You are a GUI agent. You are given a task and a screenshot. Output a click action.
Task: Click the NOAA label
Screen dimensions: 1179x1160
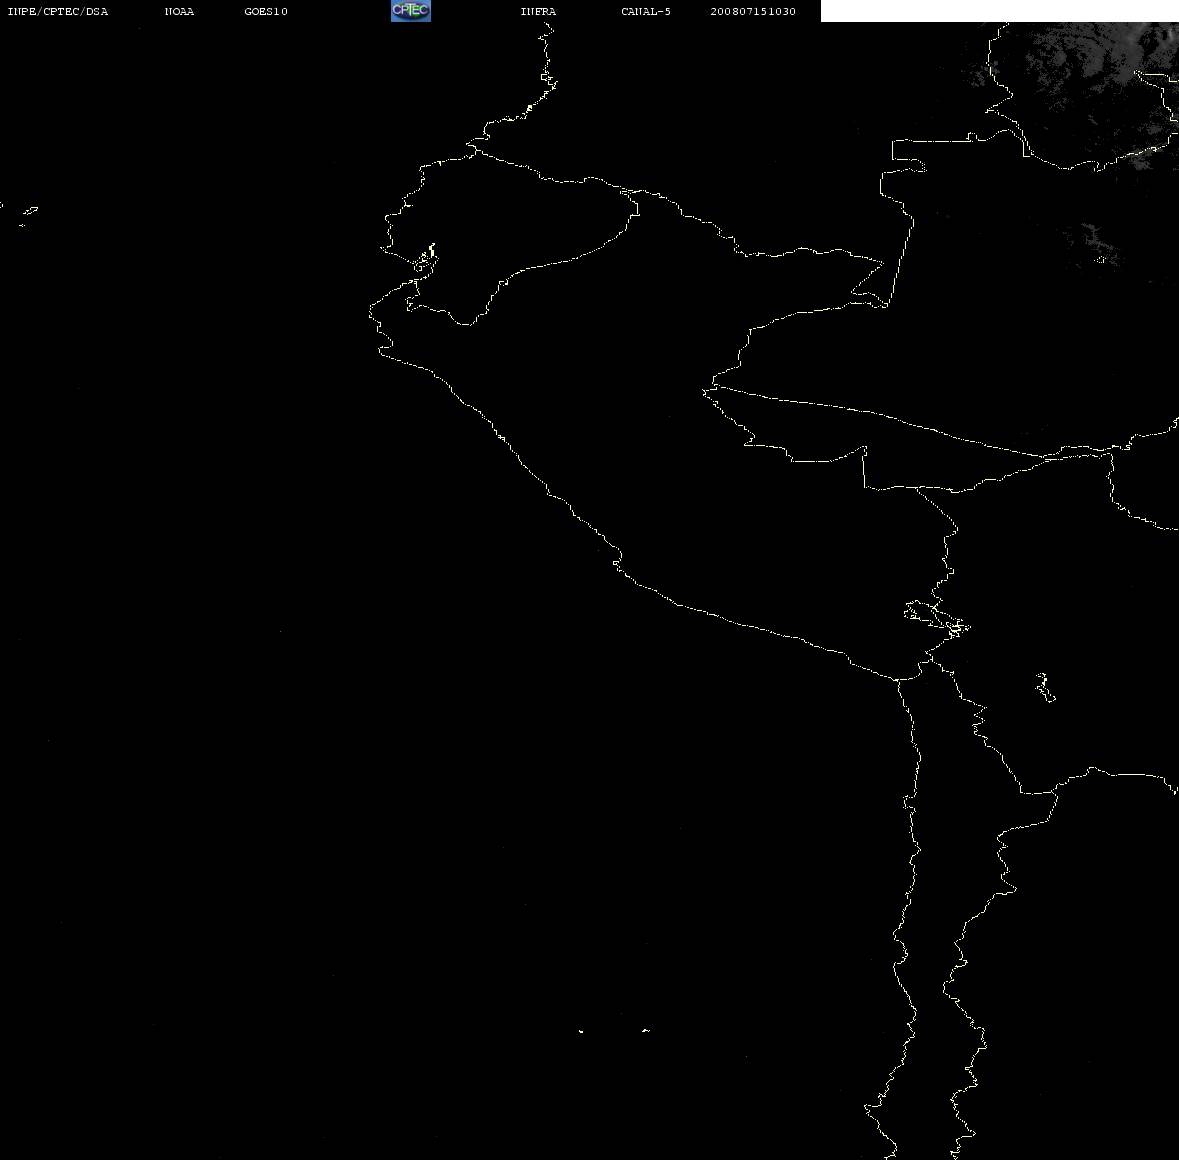pos(179,11)
